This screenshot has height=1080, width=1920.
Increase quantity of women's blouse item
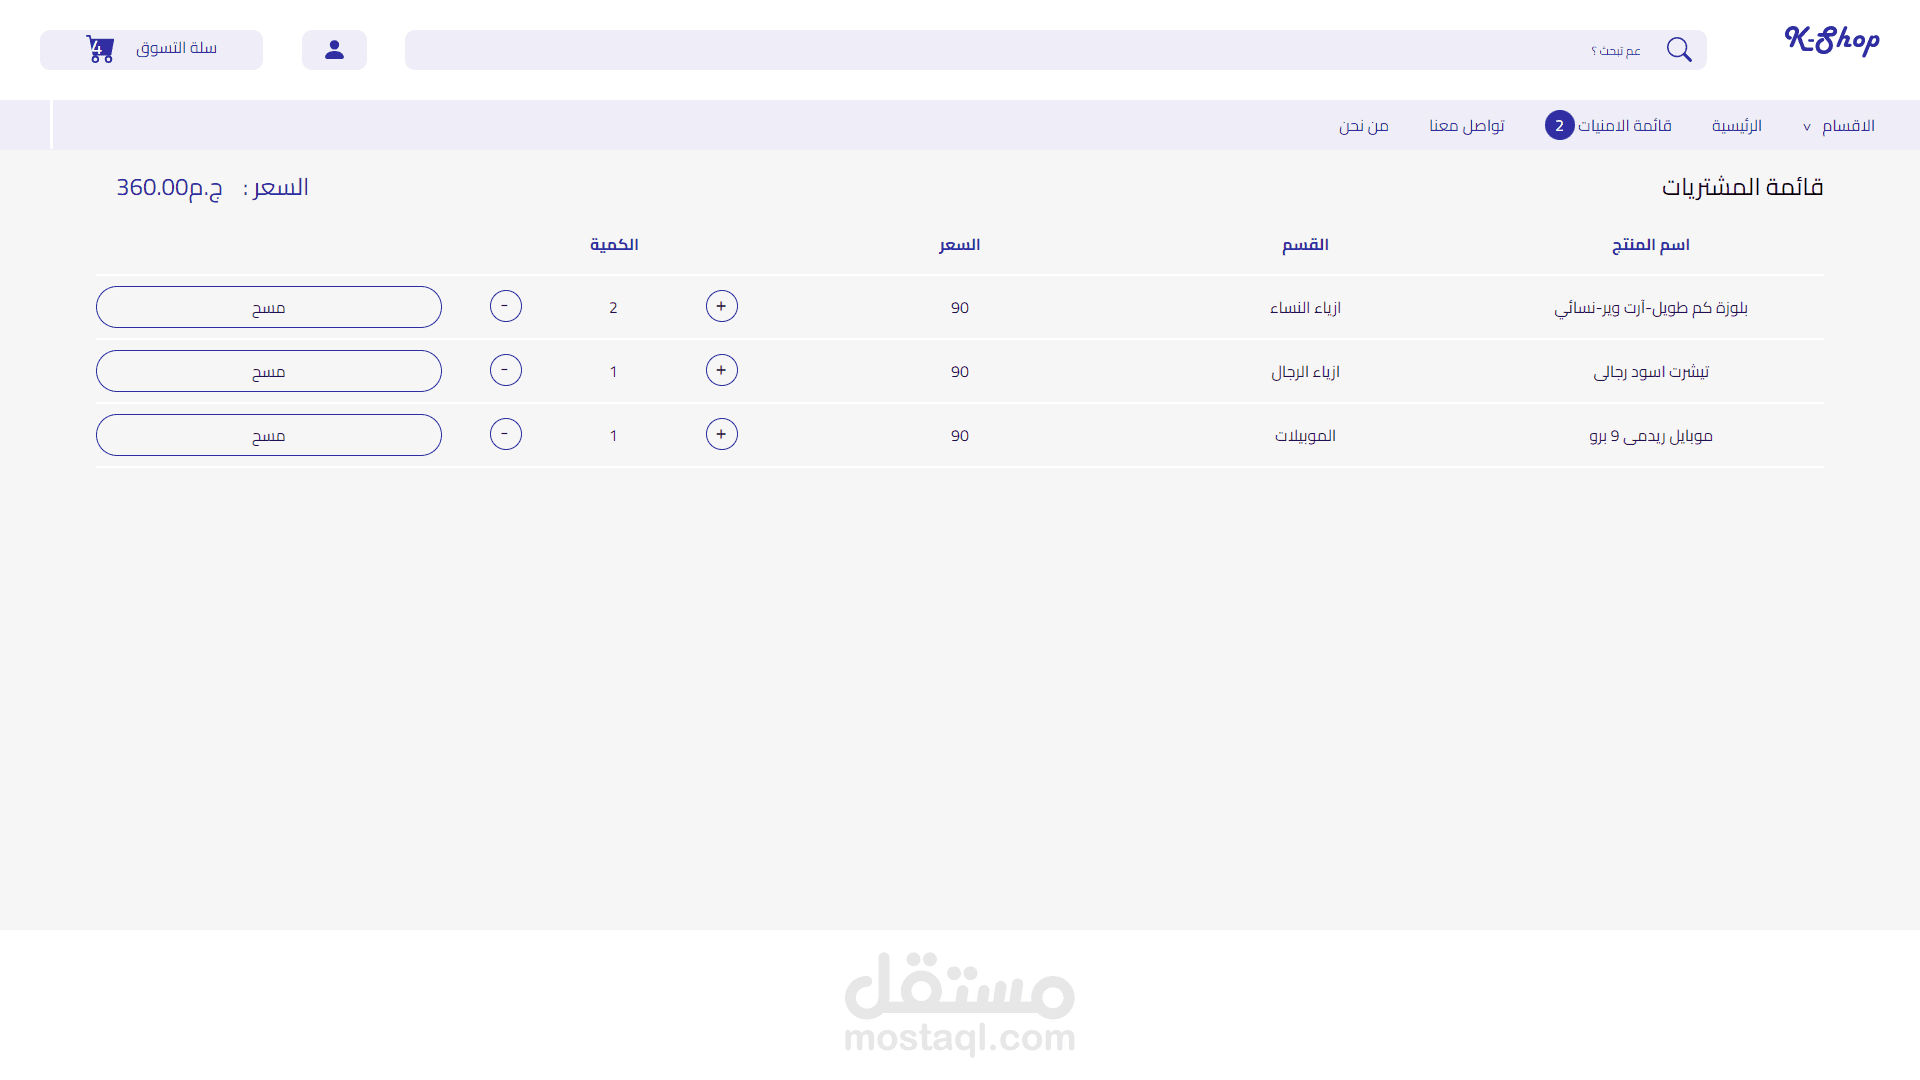721,306
